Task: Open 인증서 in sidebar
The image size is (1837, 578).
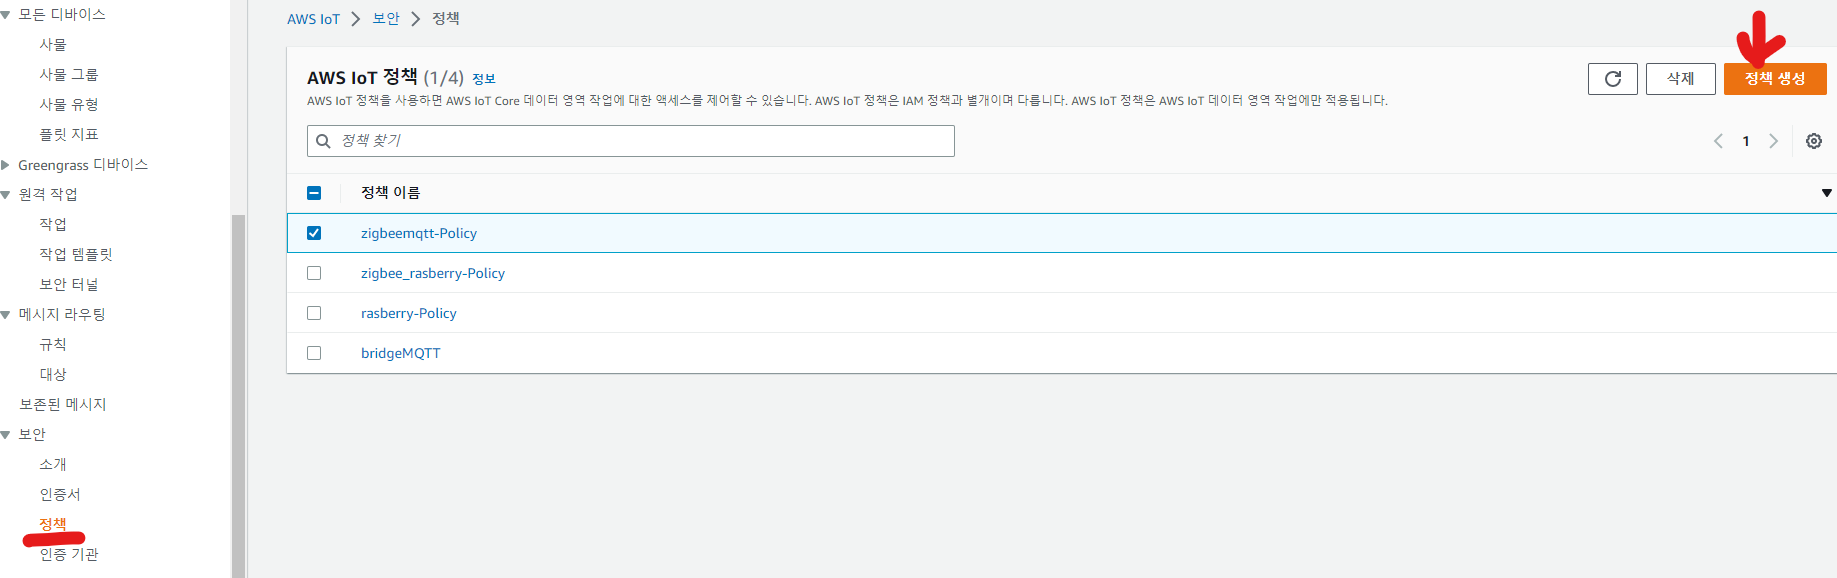Action: click(60, 495)
